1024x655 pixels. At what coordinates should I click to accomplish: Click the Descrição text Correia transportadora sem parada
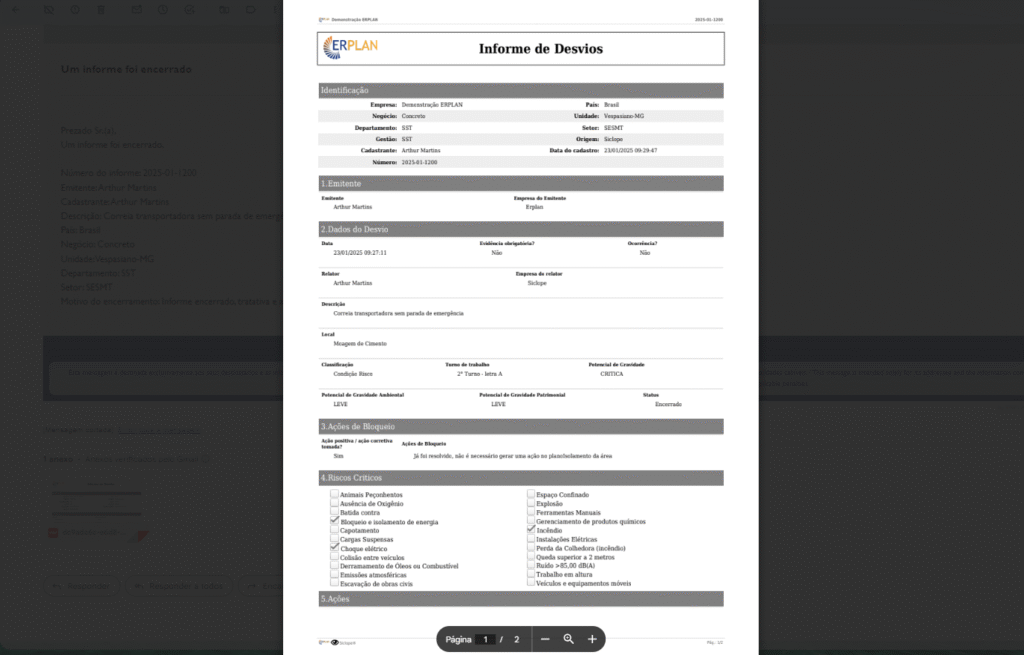tap(398, 313)
